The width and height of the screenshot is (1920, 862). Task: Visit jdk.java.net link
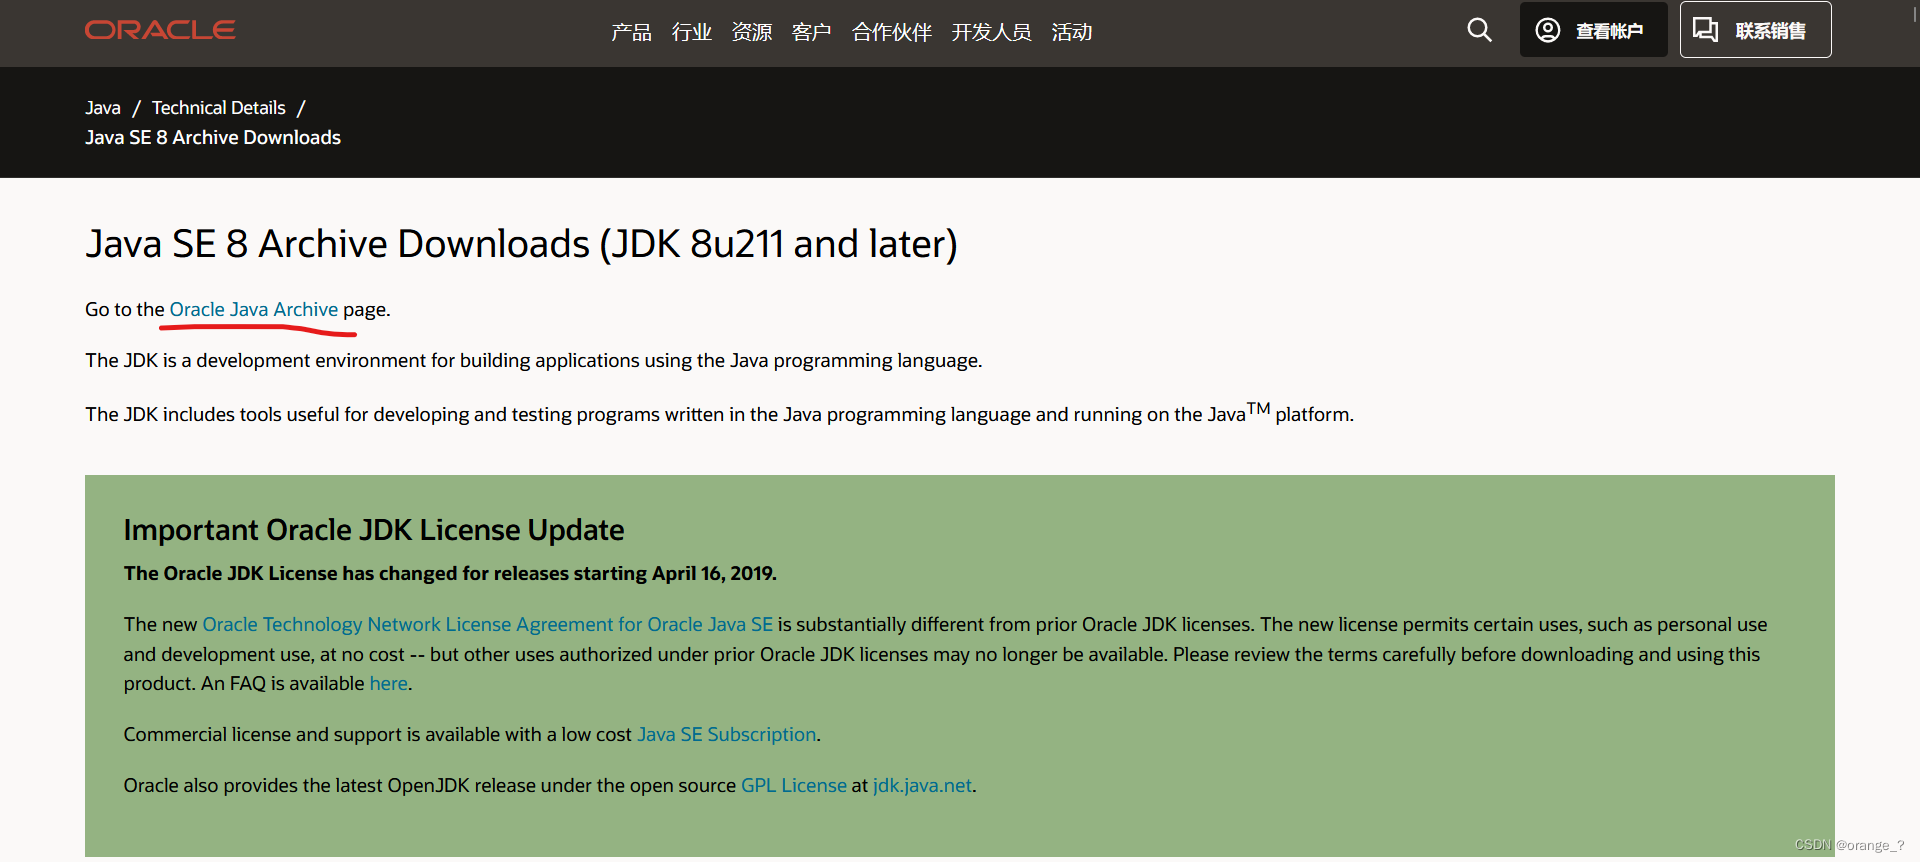tap(922, 786)
